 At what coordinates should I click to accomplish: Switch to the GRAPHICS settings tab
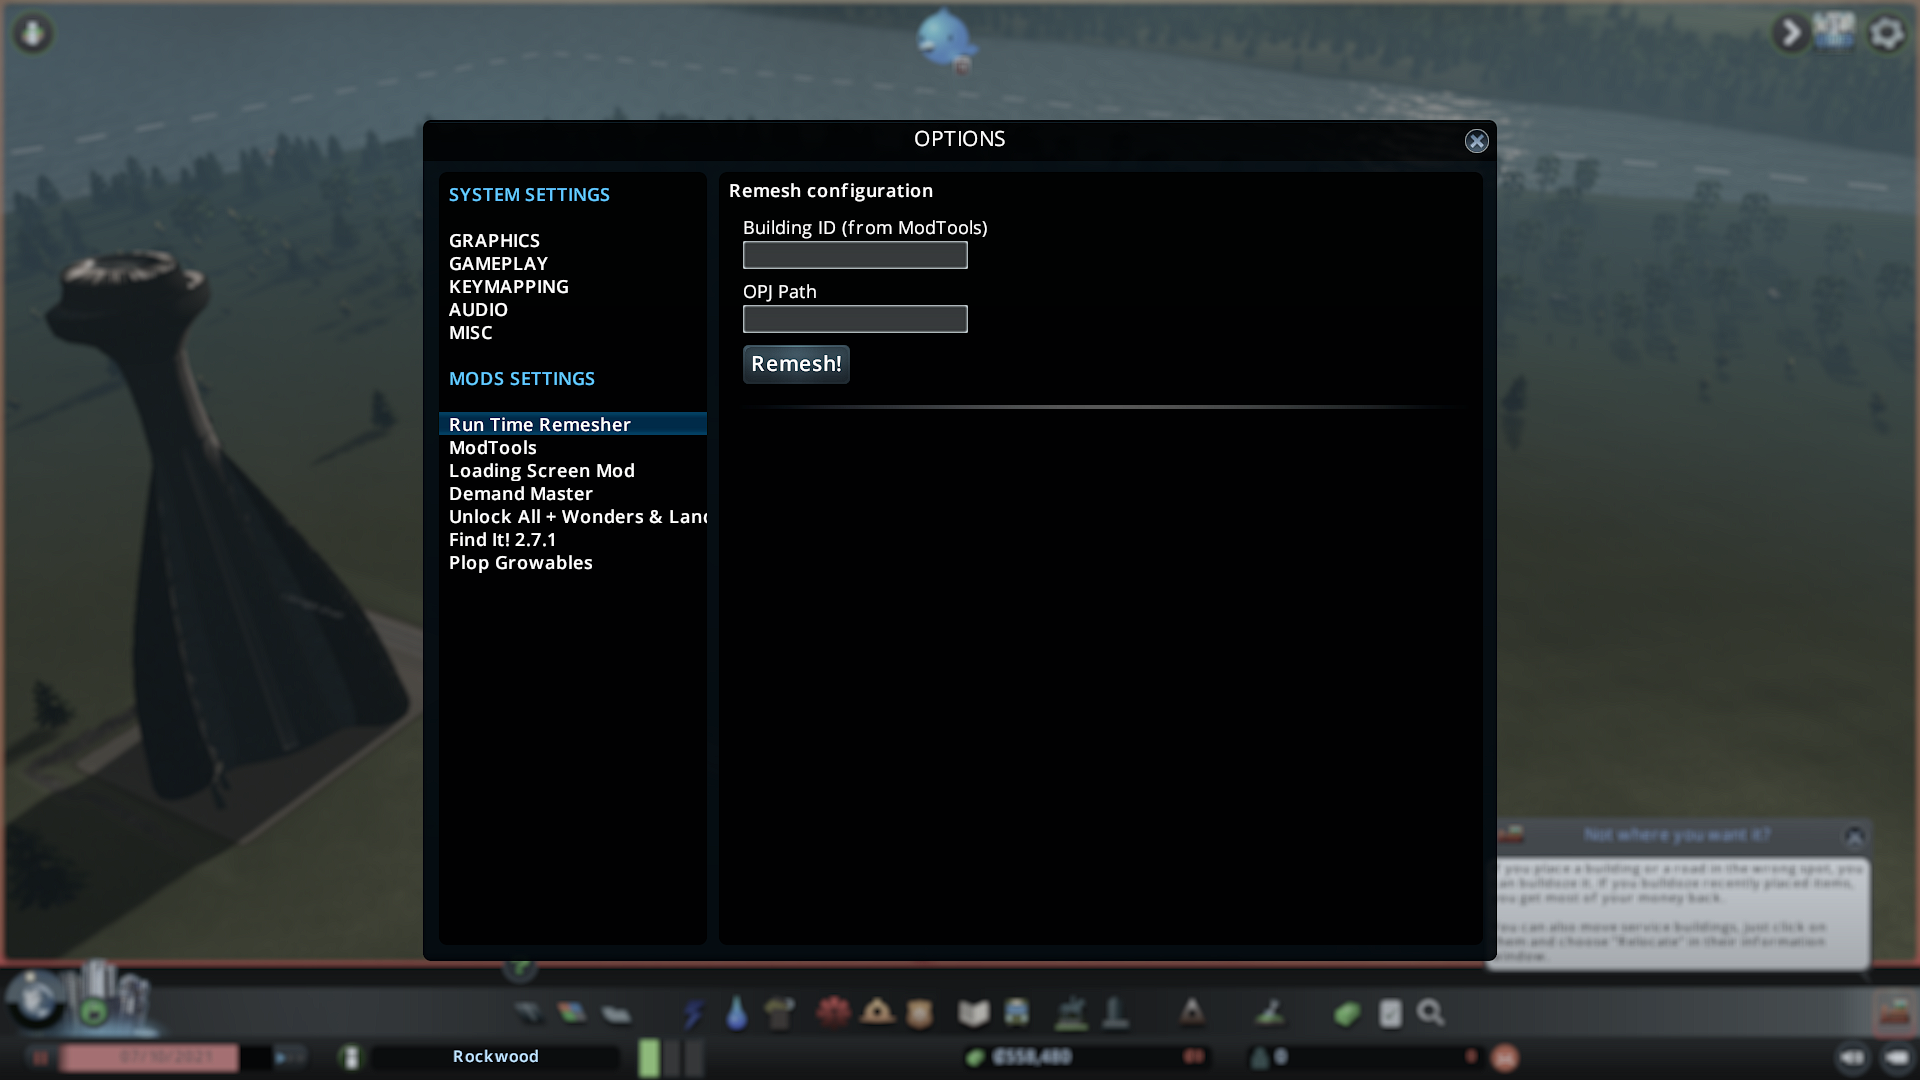click(x=494, y=240)
